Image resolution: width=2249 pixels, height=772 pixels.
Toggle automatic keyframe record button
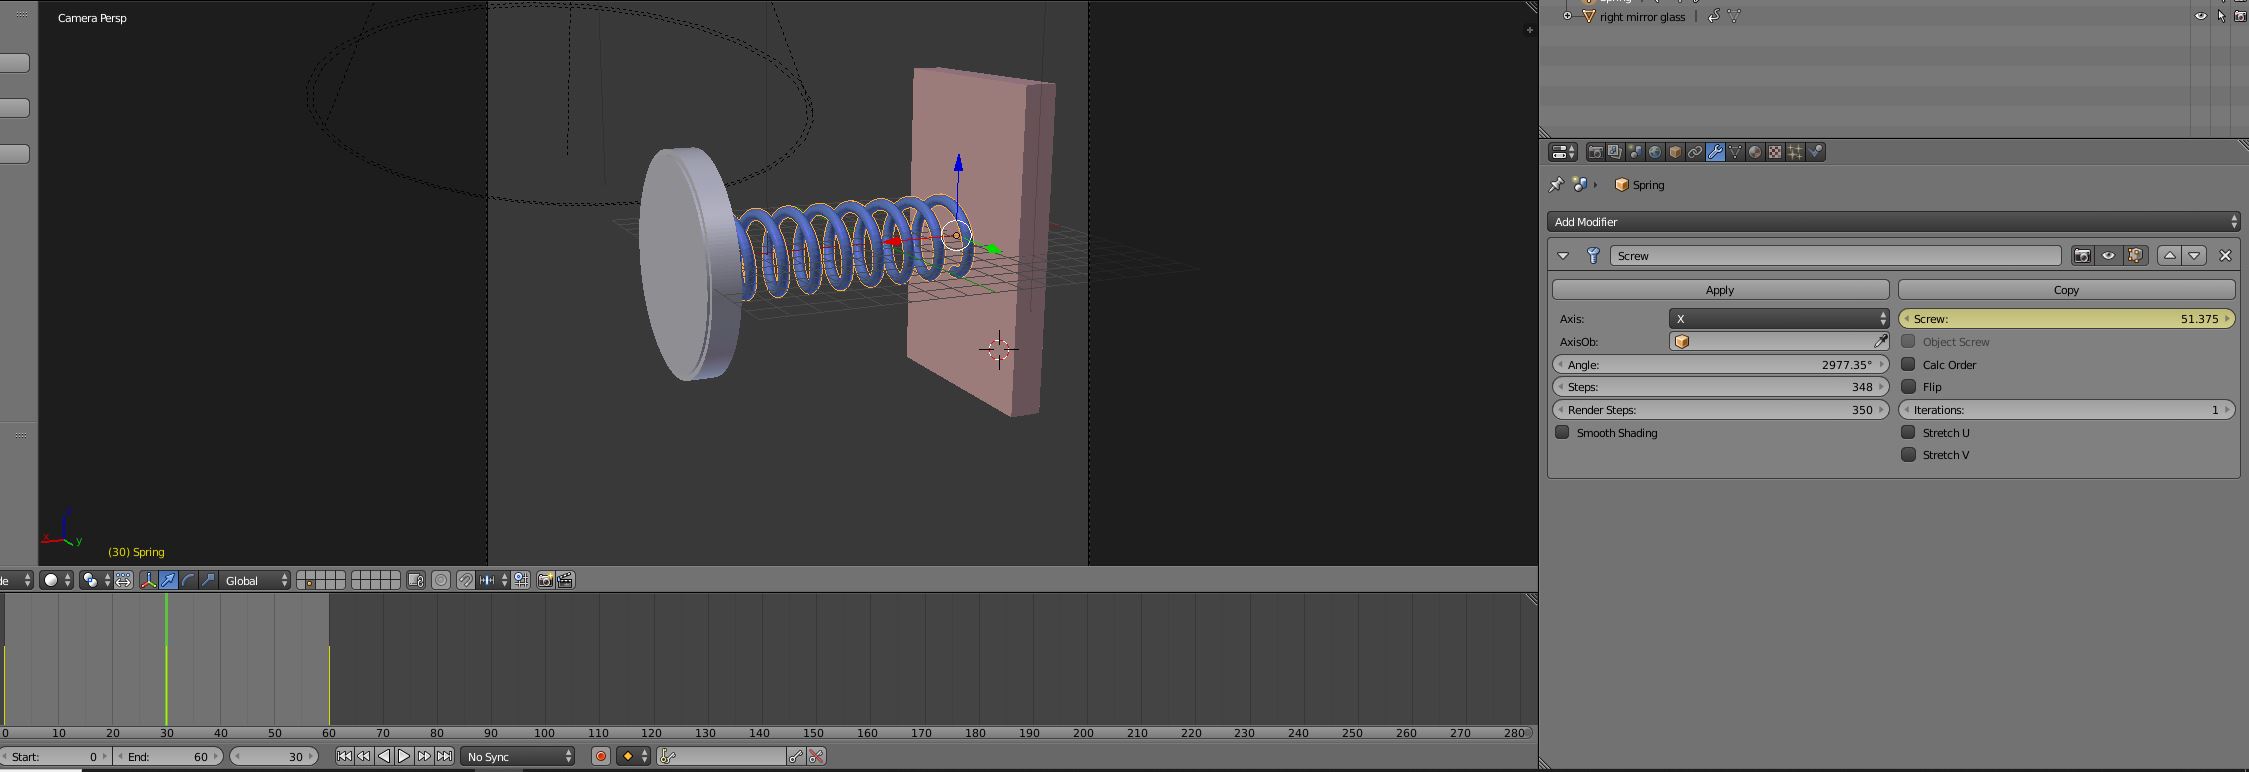(x=601, y=756)
